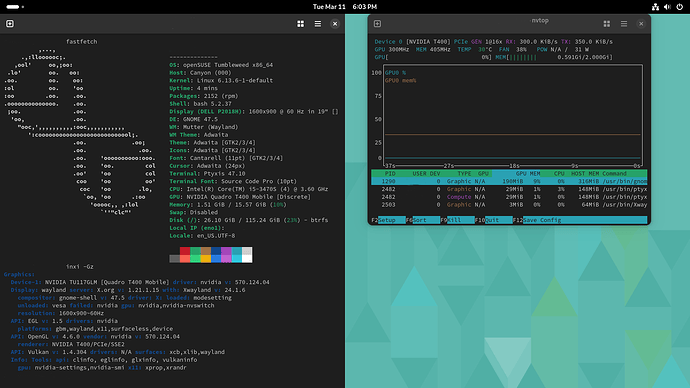
Task: Click the 'fastfetch' command text
Action: coord(81,41)
